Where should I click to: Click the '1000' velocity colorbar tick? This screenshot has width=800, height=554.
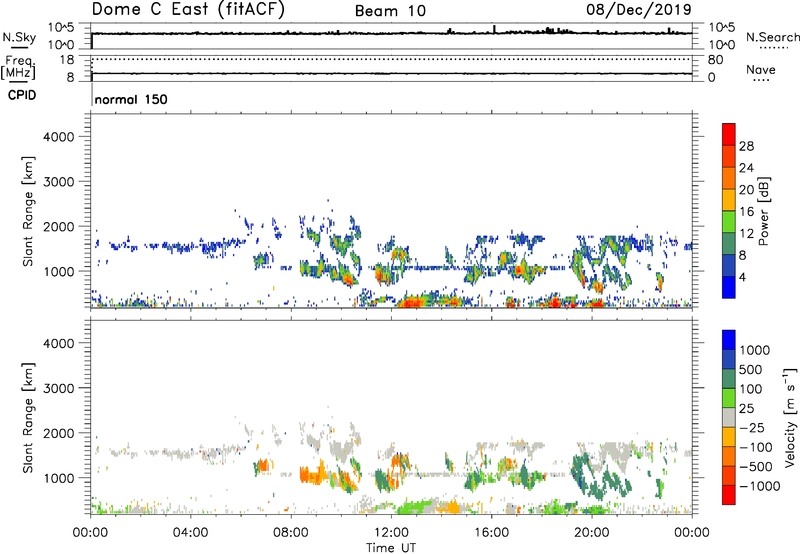point(755,350)
